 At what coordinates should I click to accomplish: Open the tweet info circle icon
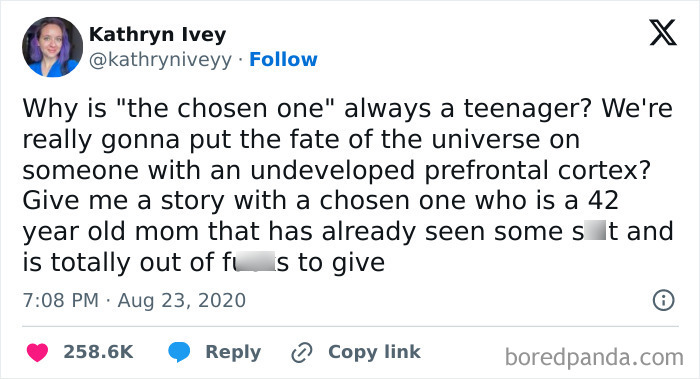tap(663, 300)
